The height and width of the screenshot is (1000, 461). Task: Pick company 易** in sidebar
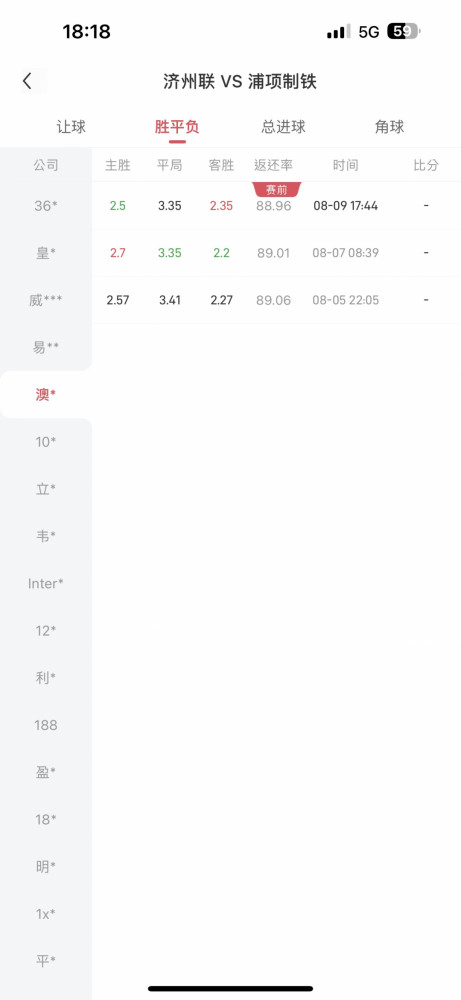tap(46, 347)
